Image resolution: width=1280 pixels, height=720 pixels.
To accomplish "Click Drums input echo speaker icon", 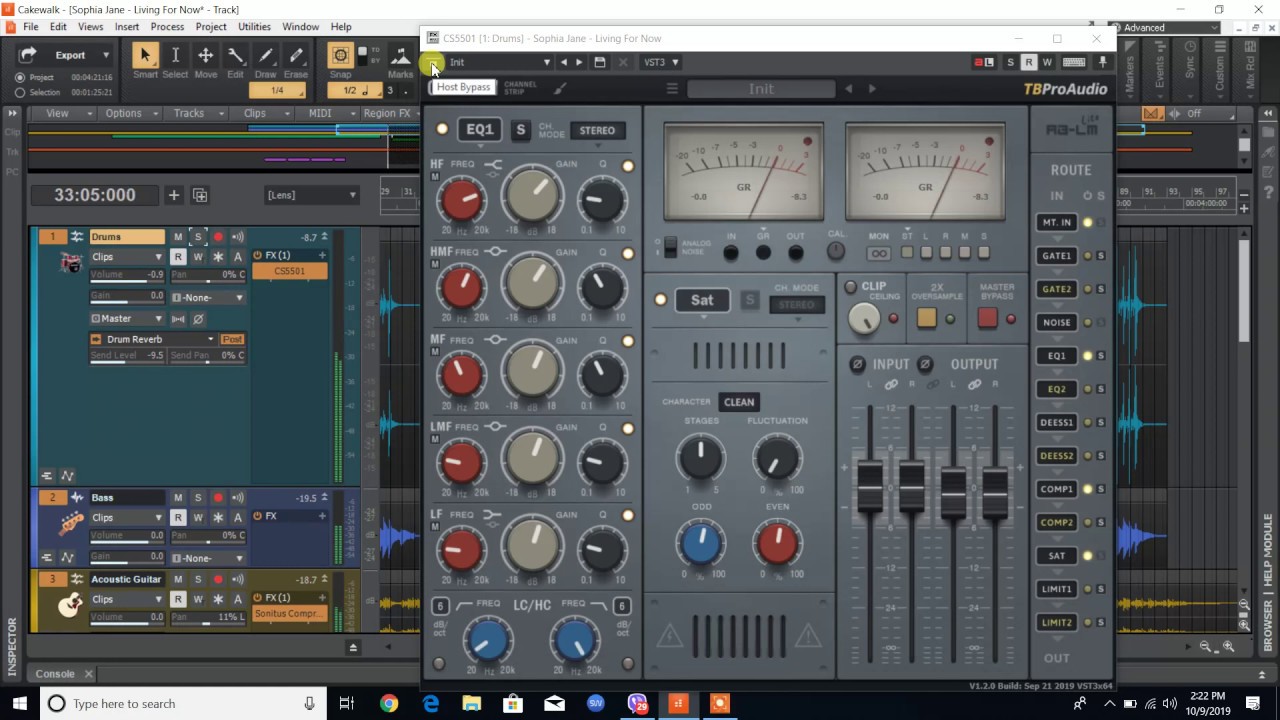I will point(238,237).
